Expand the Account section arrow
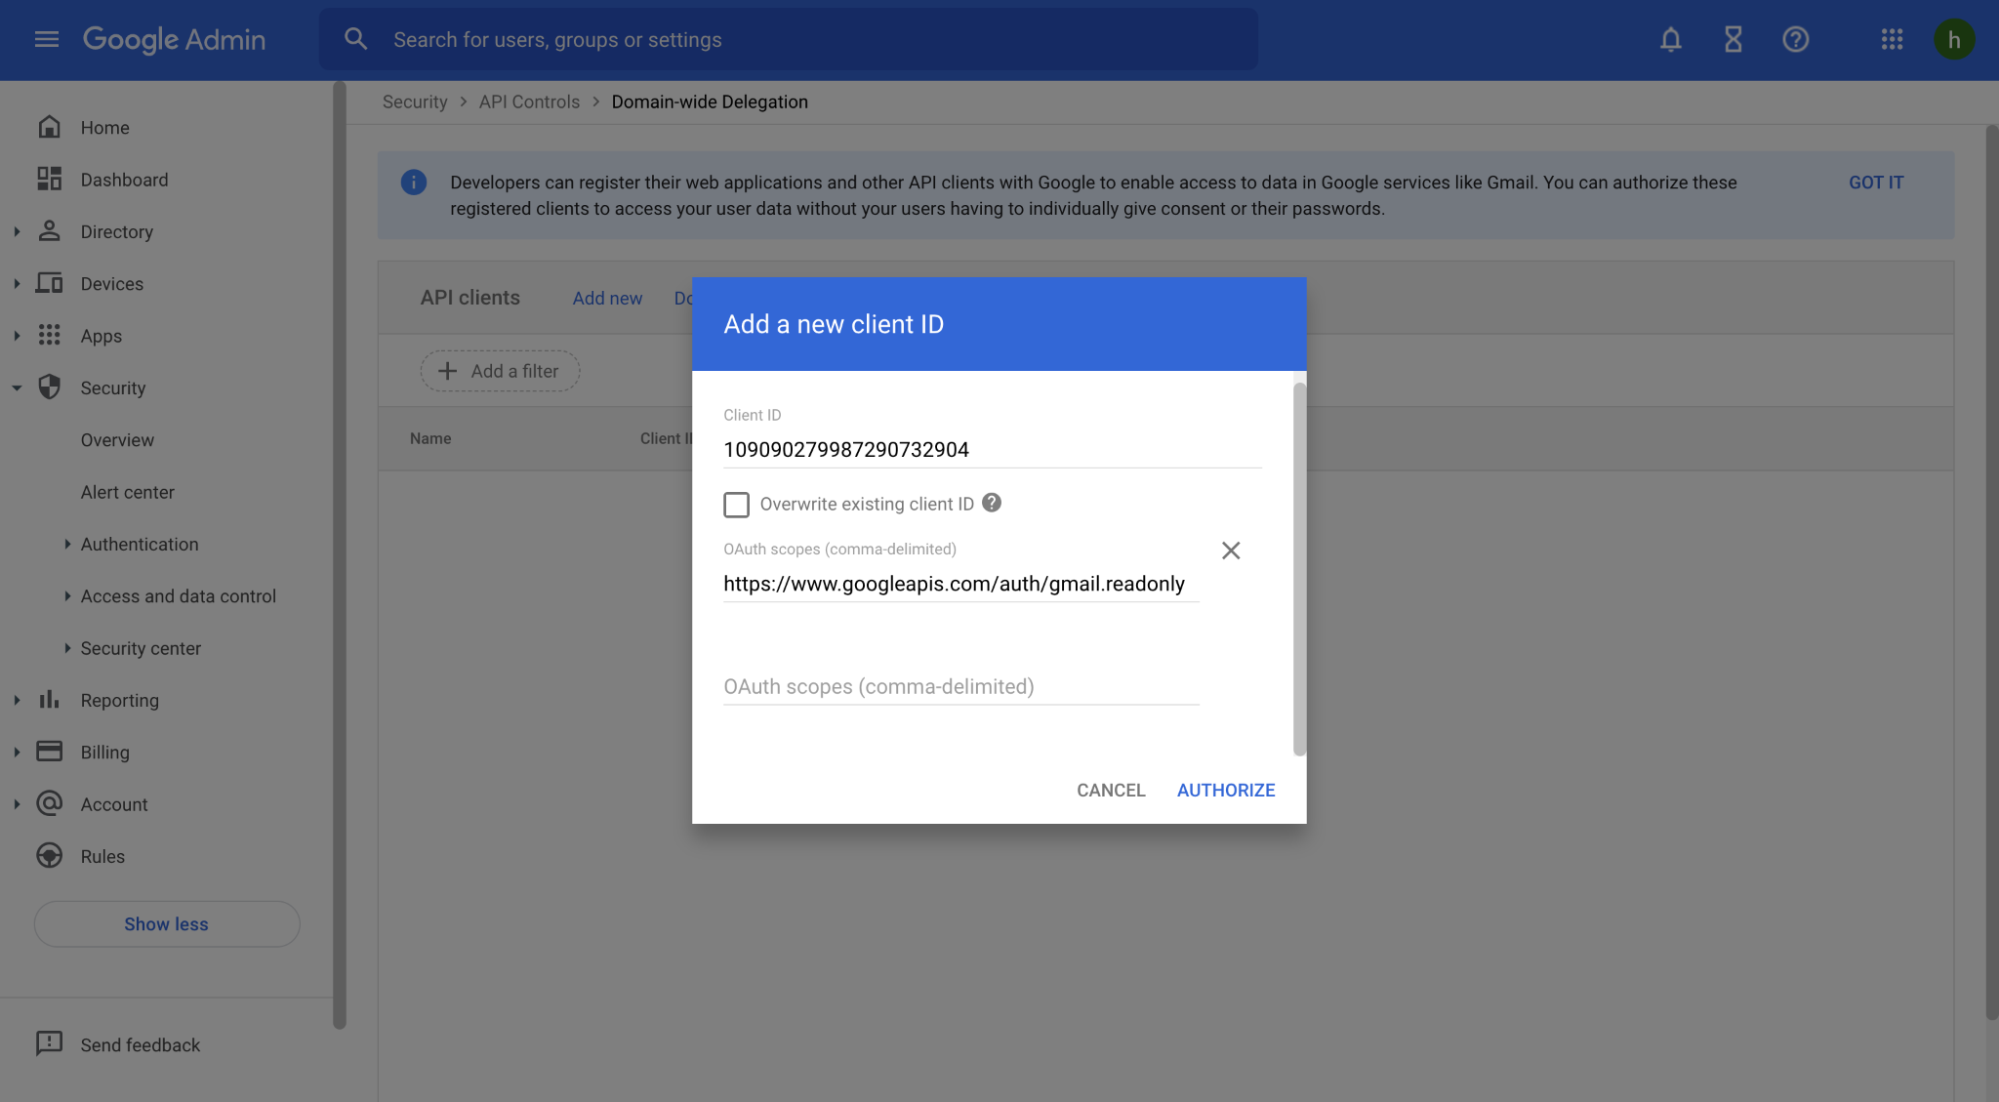 point(17,803)
